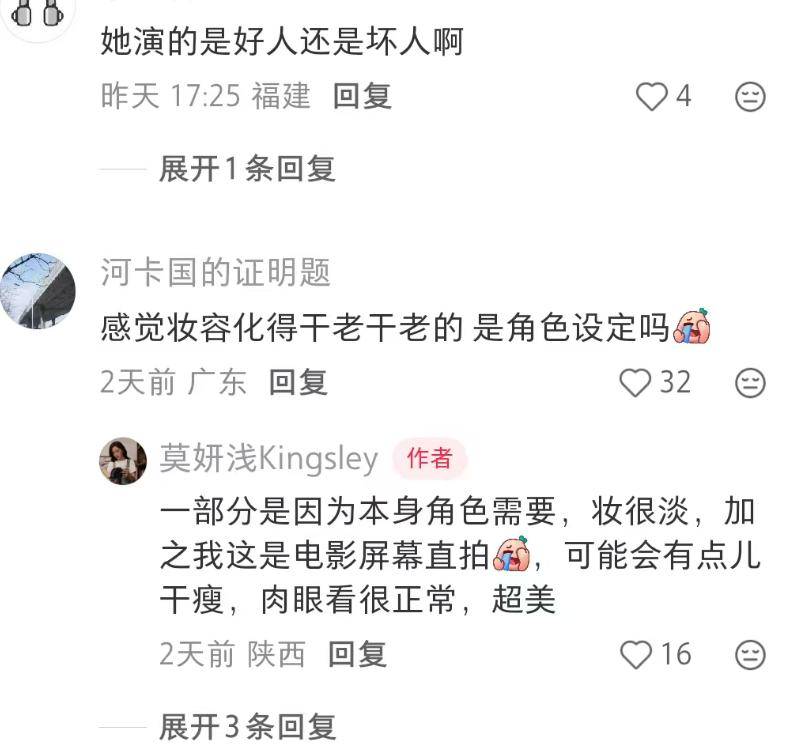Open 莫妍浅Kingsley's avatar
The image size is (794, 755).
tap(123, 461)
